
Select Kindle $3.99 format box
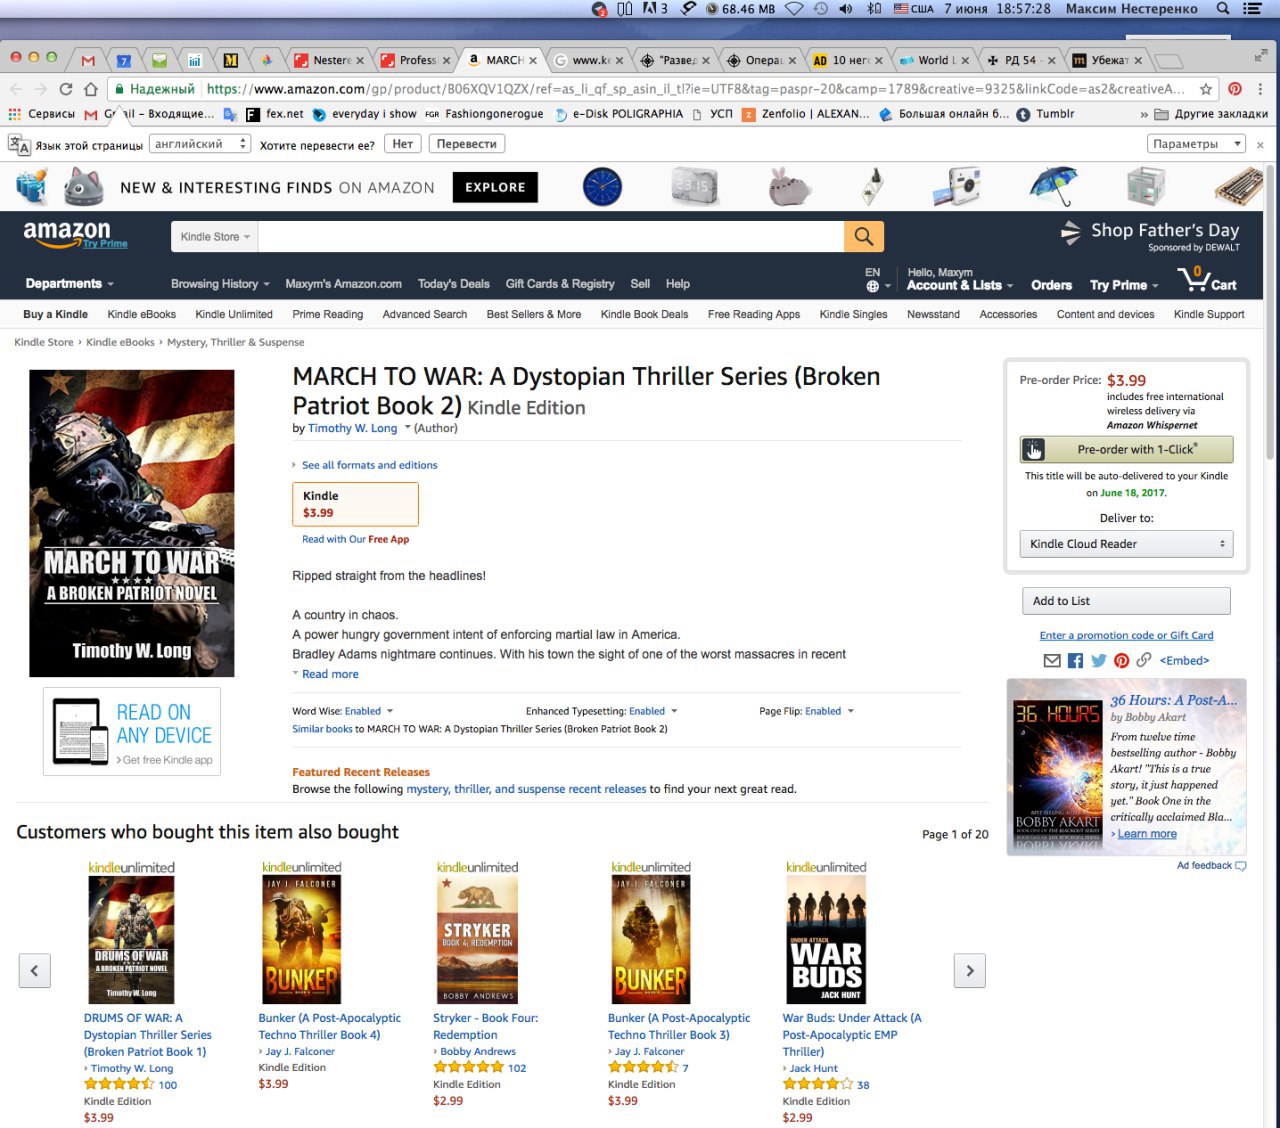(x=355, y=504)
